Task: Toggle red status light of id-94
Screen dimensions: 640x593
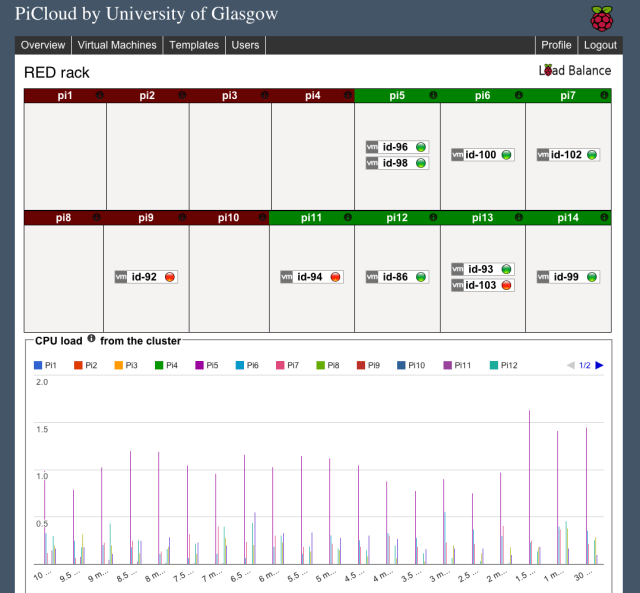Action: click(336, 277)
